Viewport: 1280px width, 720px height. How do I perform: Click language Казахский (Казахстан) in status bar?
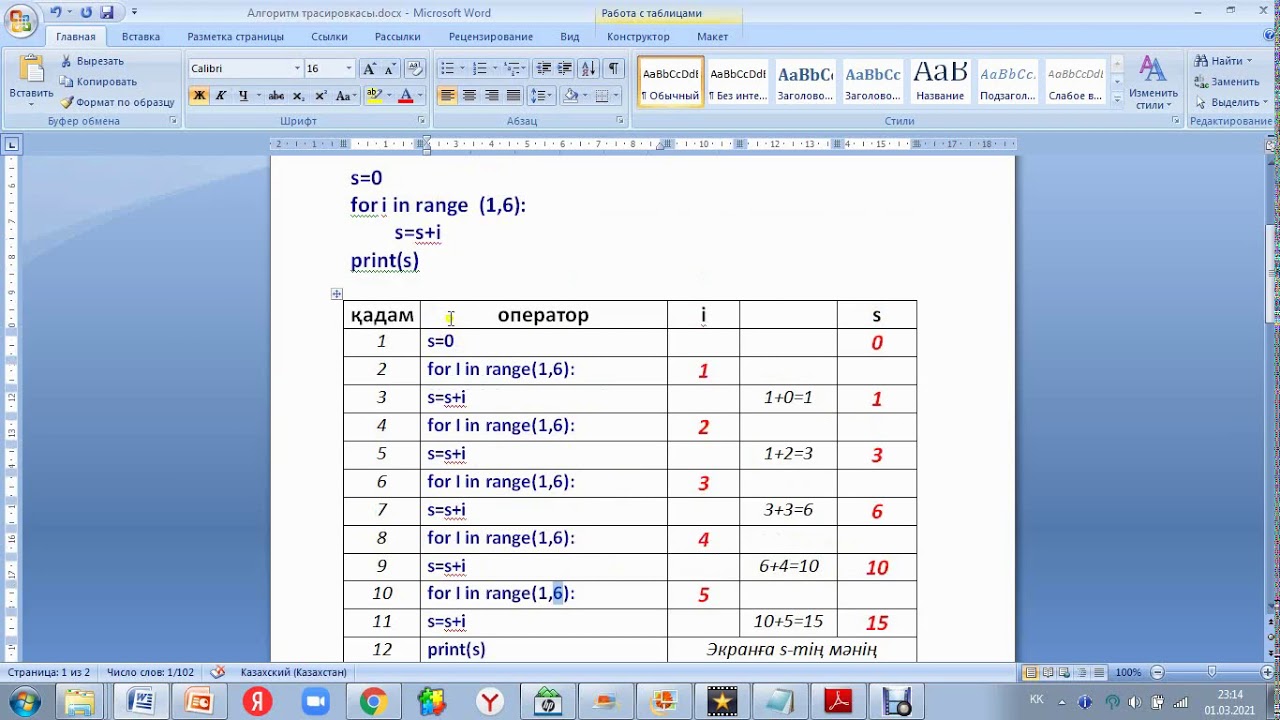[293, 672]
